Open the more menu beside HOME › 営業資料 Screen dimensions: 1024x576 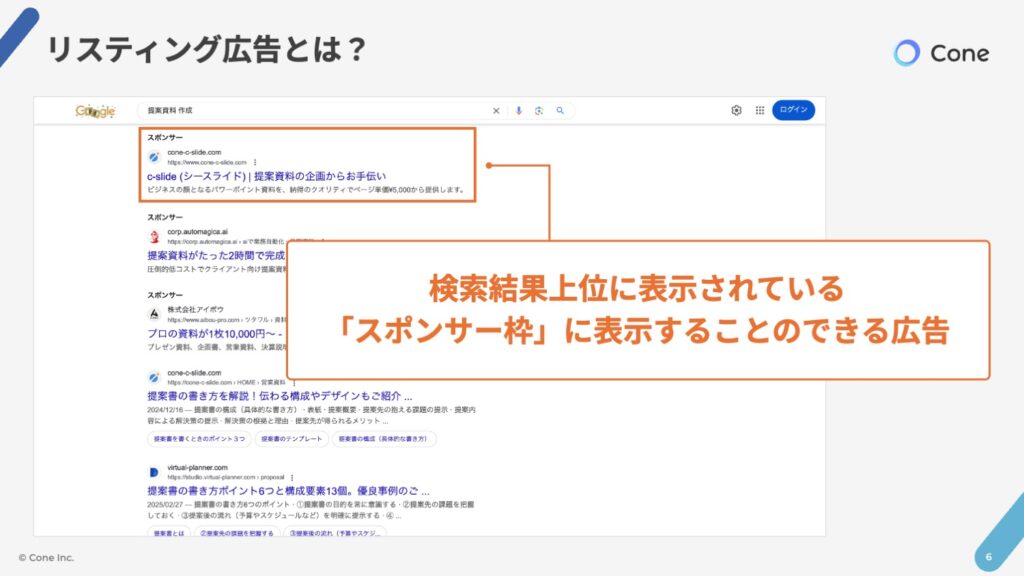pos(295,382)
